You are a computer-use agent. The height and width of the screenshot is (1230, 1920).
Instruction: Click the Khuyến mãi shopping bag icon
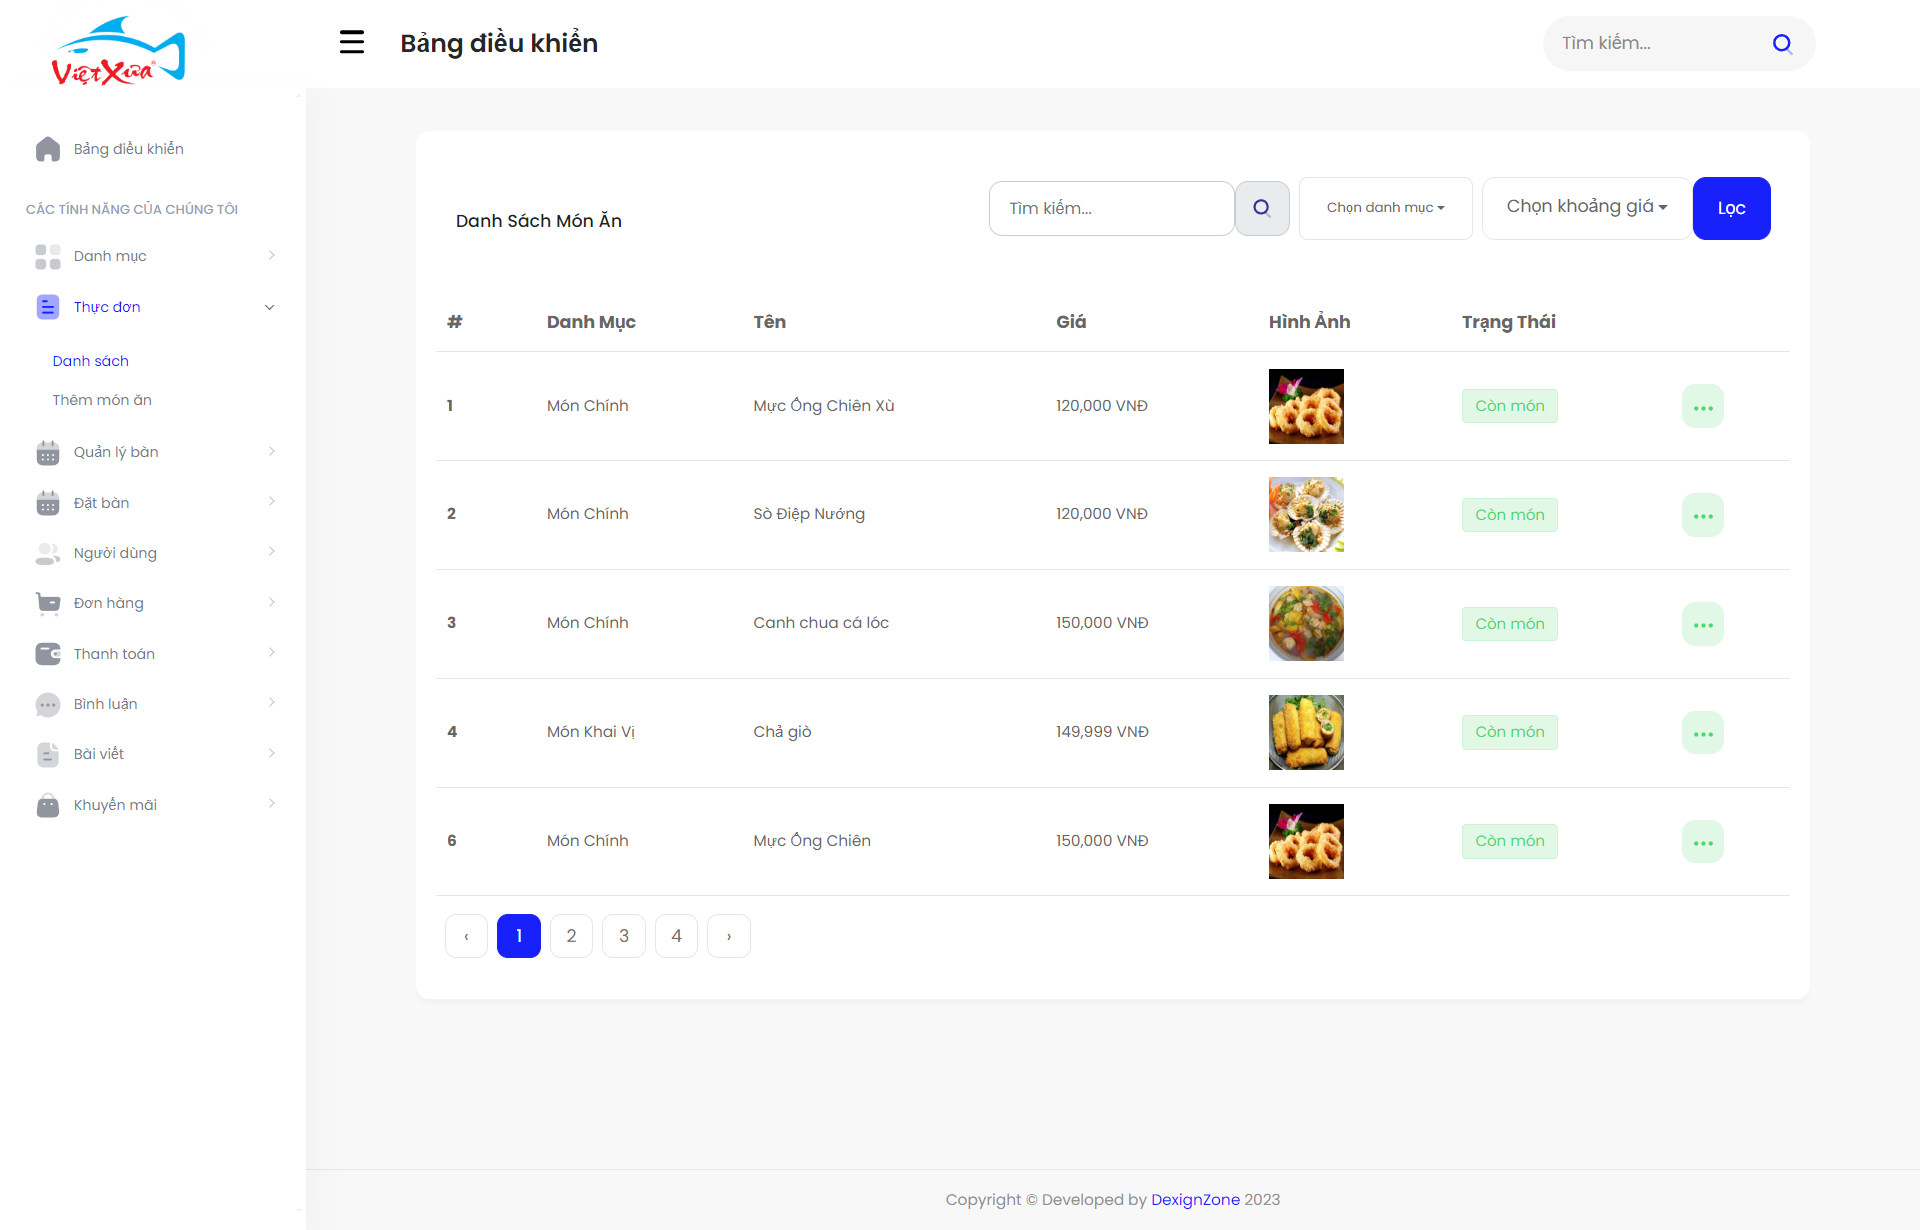[48, 805]
